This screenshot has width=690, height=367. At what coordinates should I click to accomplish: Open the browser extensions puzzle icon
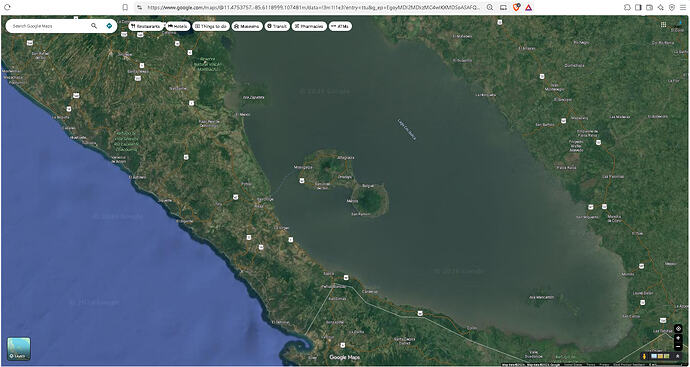[x=627, y=7]
